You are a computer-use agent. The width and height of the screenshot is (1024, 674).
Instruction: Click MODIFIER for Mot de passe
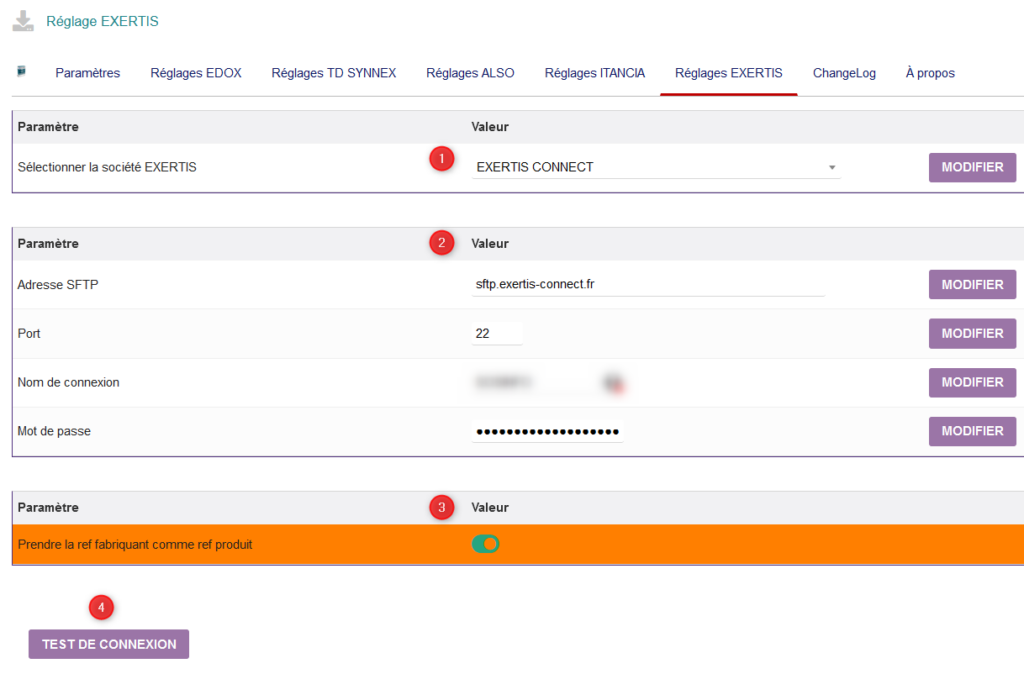[x=972, y=432]
